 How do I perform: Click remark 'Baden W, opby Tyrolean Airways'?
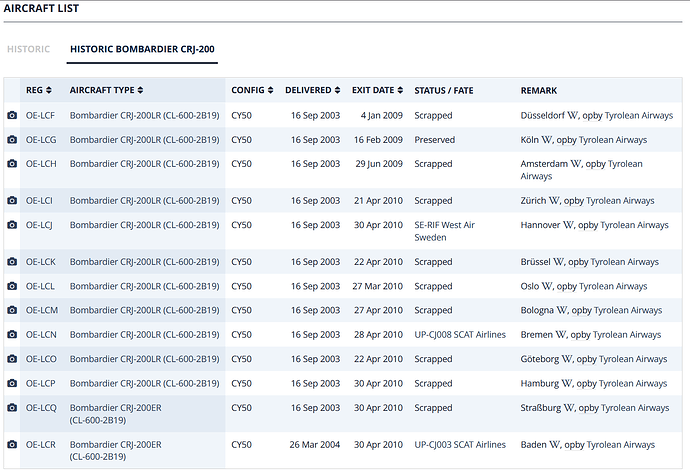[x=588, y=444]
